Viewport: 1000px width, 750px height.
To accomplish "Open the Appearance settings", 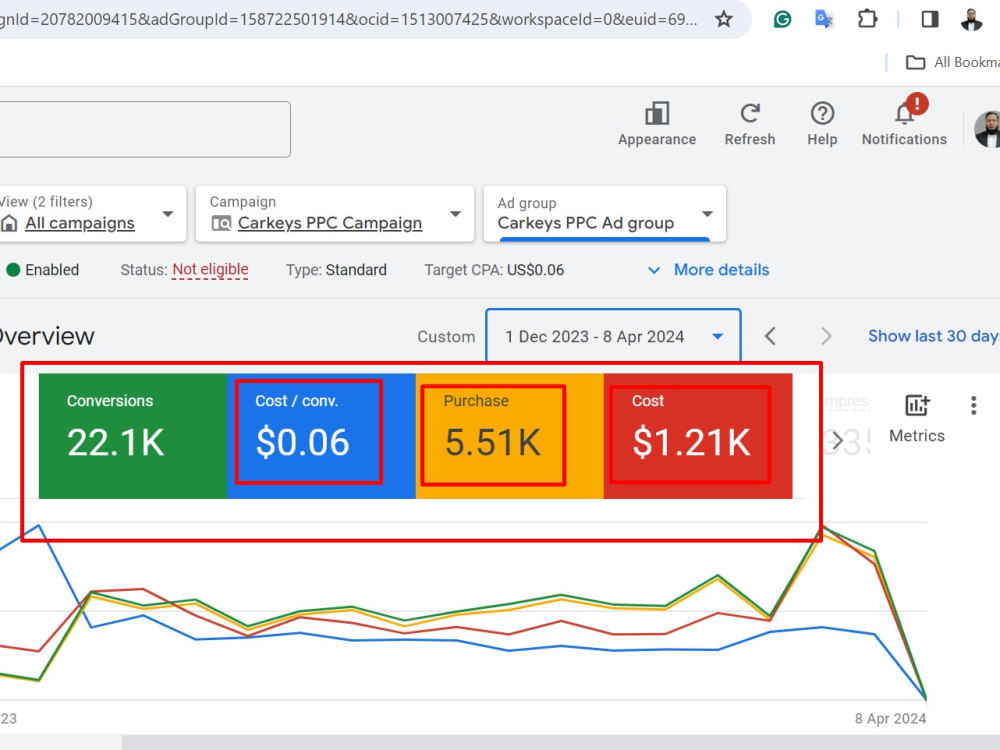I will pos(657,124).
